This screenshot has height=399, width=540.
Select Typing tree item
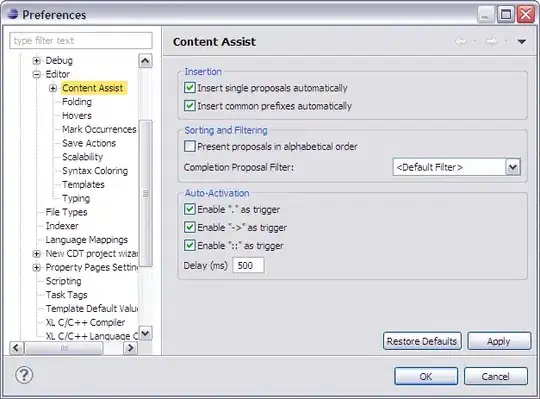76,198
